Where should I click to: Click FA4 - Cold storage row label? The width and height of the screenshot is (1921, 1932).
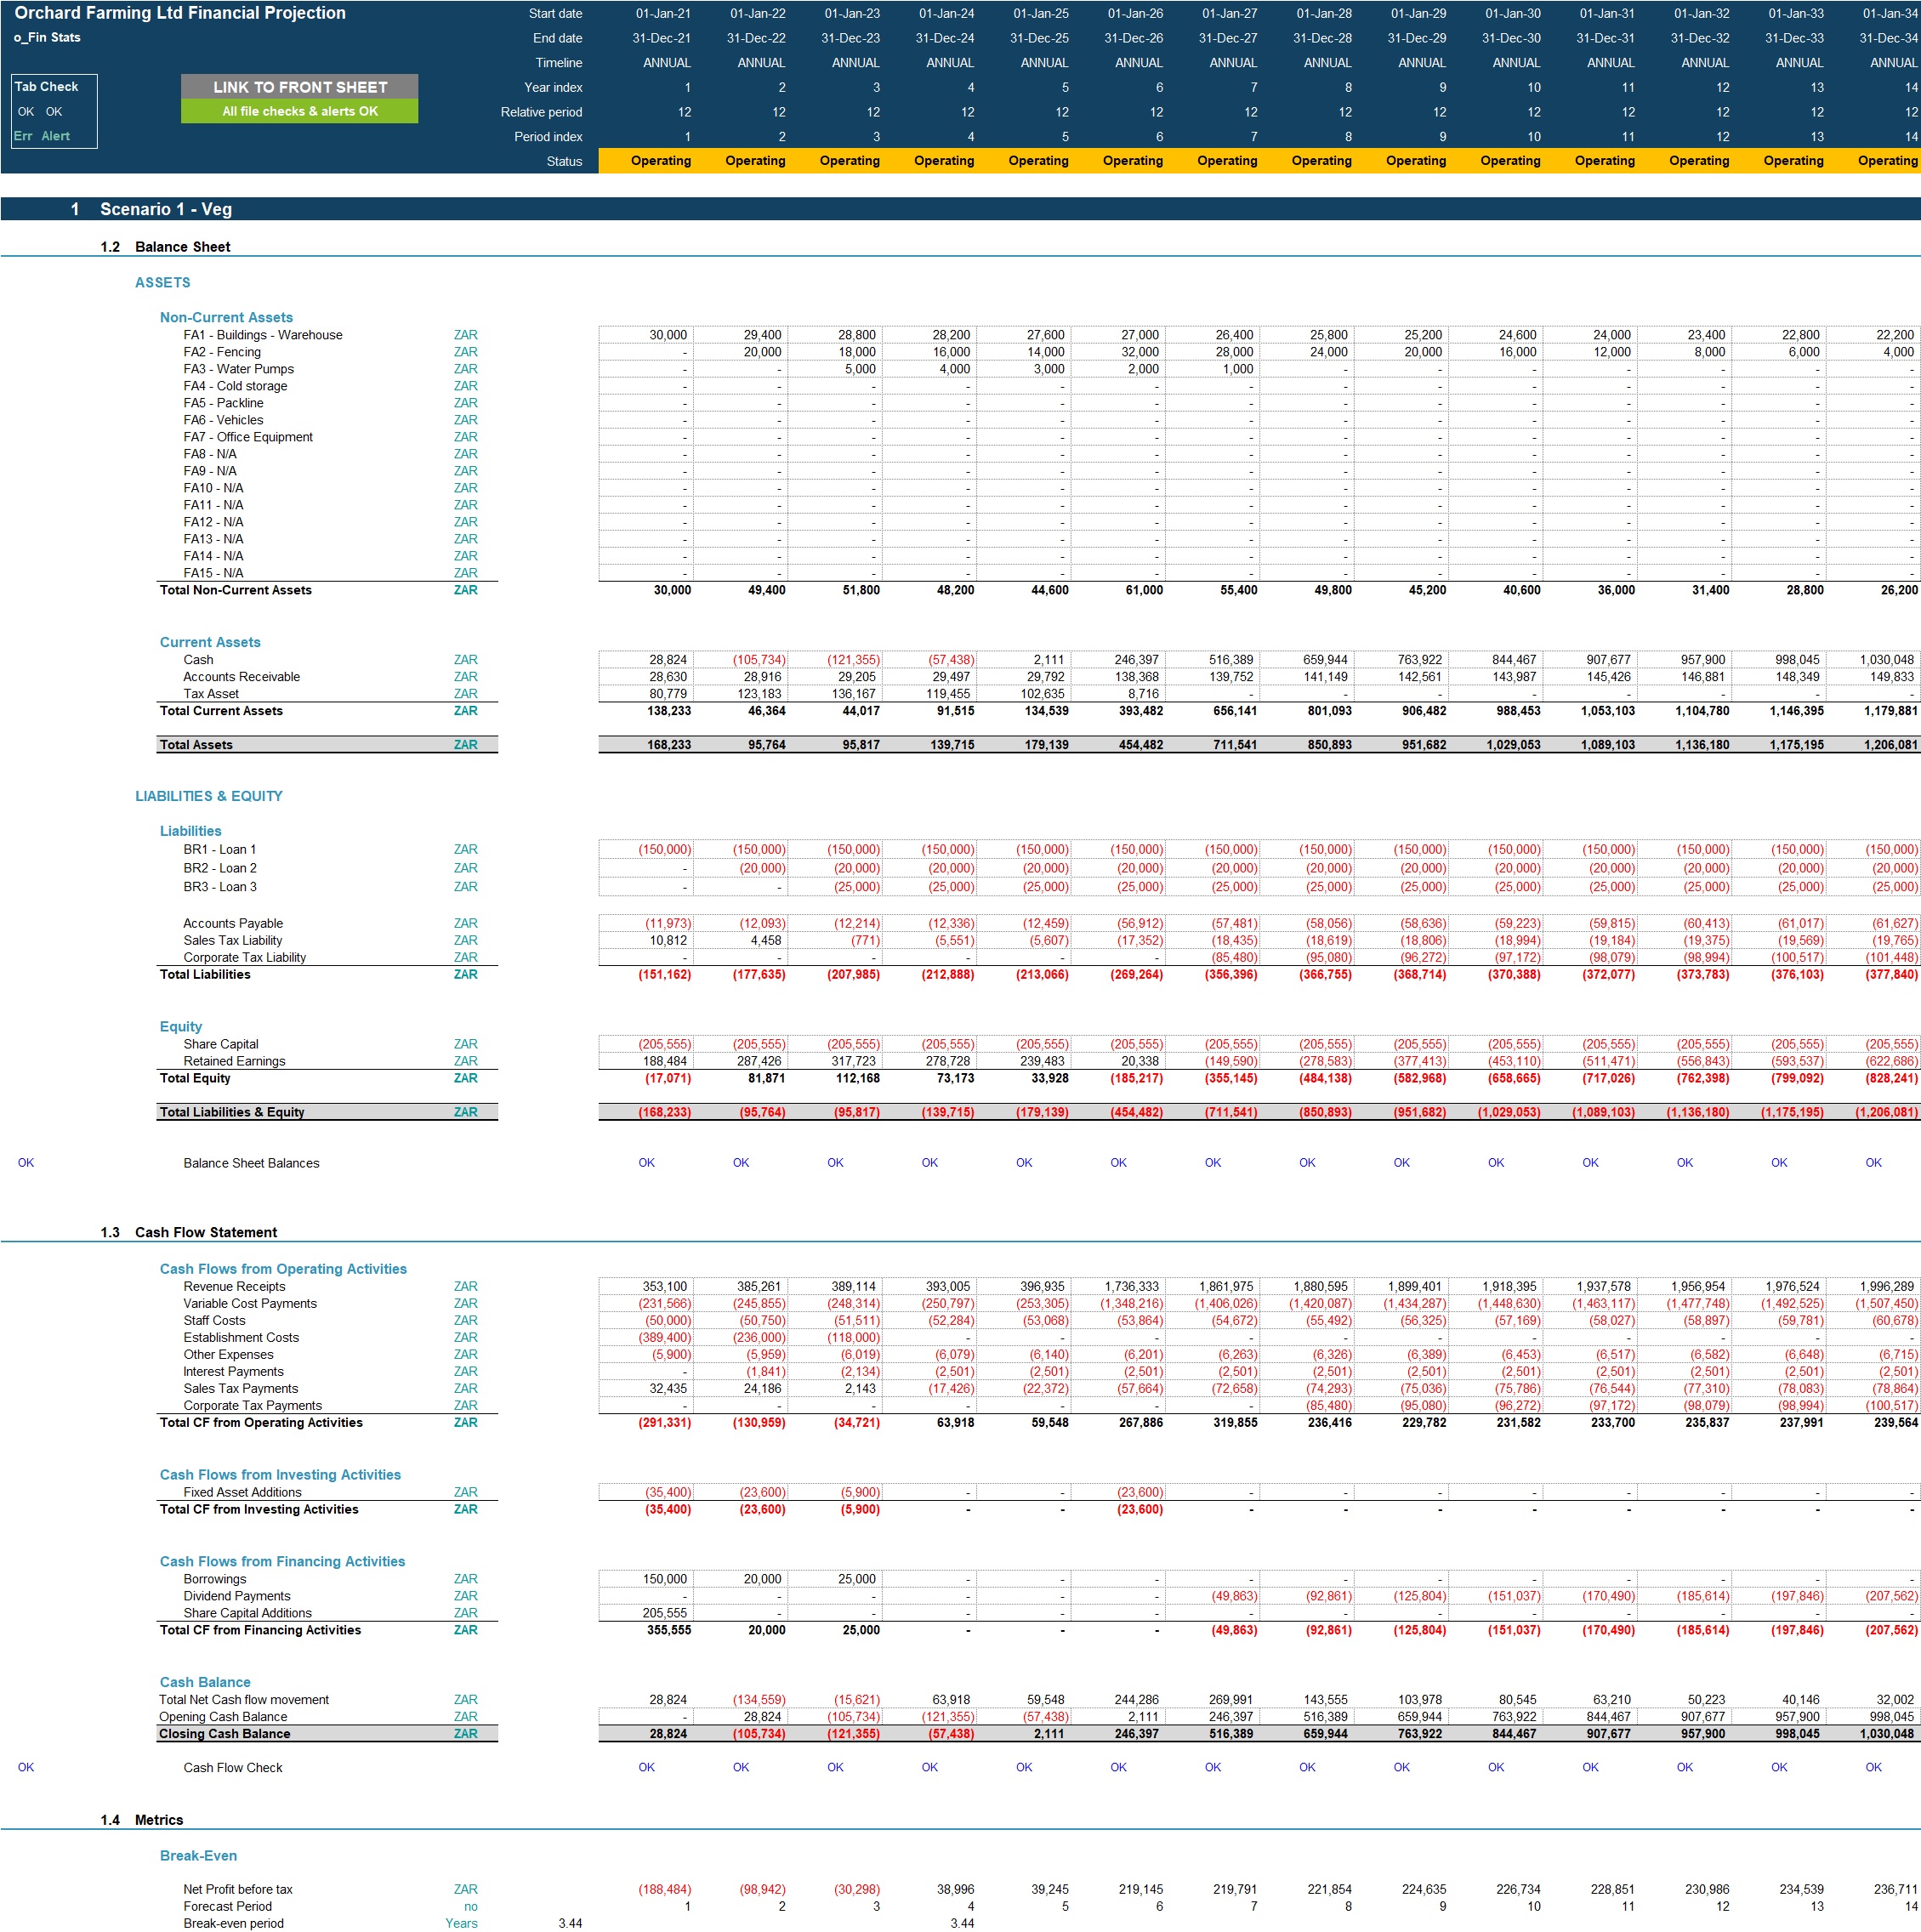click(235, 386)
